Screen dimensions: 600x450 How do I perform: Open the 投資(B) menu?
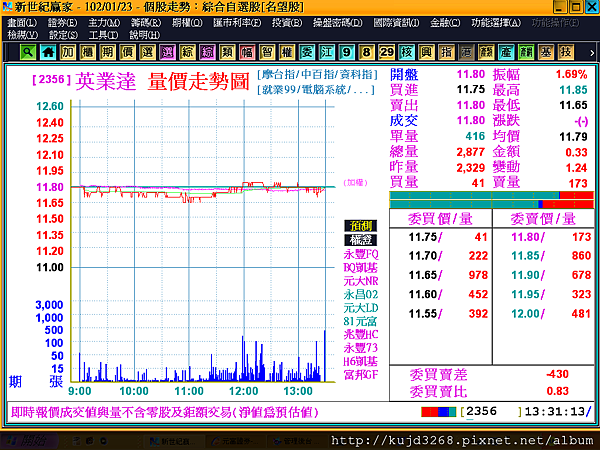point(287,23)
